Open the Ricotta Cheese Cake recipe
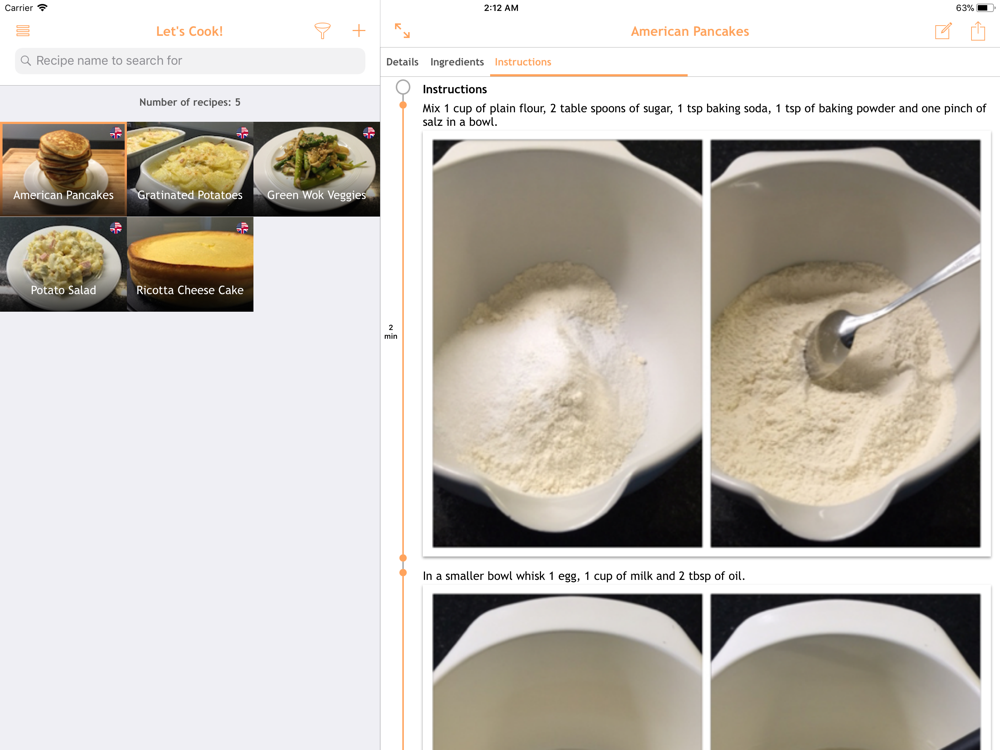The width and height of the screenshot is (1000, 750). pyautogui.click(x=190, y=264)
